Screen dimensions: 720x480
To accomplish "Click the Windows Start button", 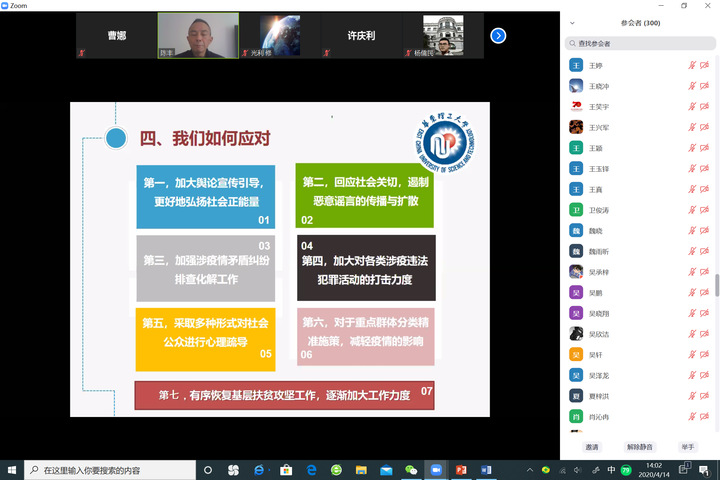I will coord(12,470).
